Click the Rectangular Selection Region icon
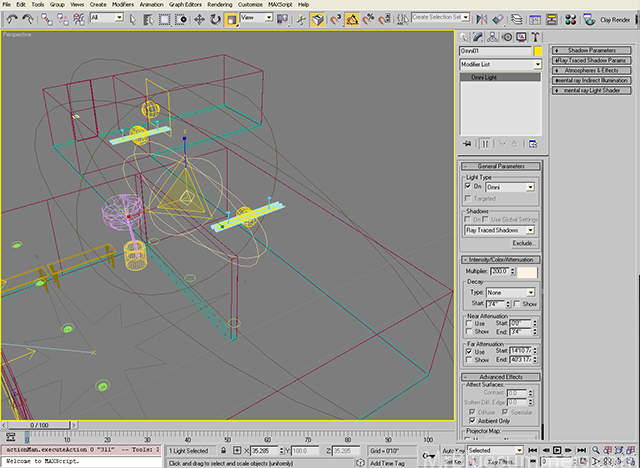This screenshot has width=640, height=468. (164, 19)
